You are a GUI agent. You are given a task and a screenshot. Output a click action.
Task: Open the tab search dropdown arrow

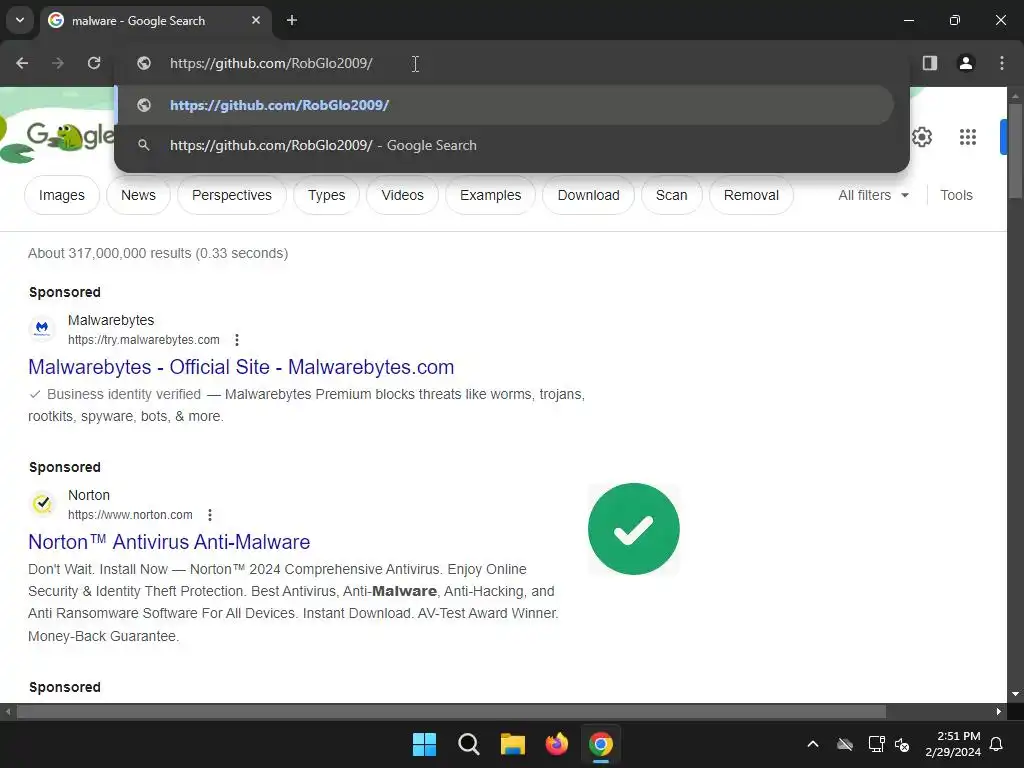tap(20, 20)
